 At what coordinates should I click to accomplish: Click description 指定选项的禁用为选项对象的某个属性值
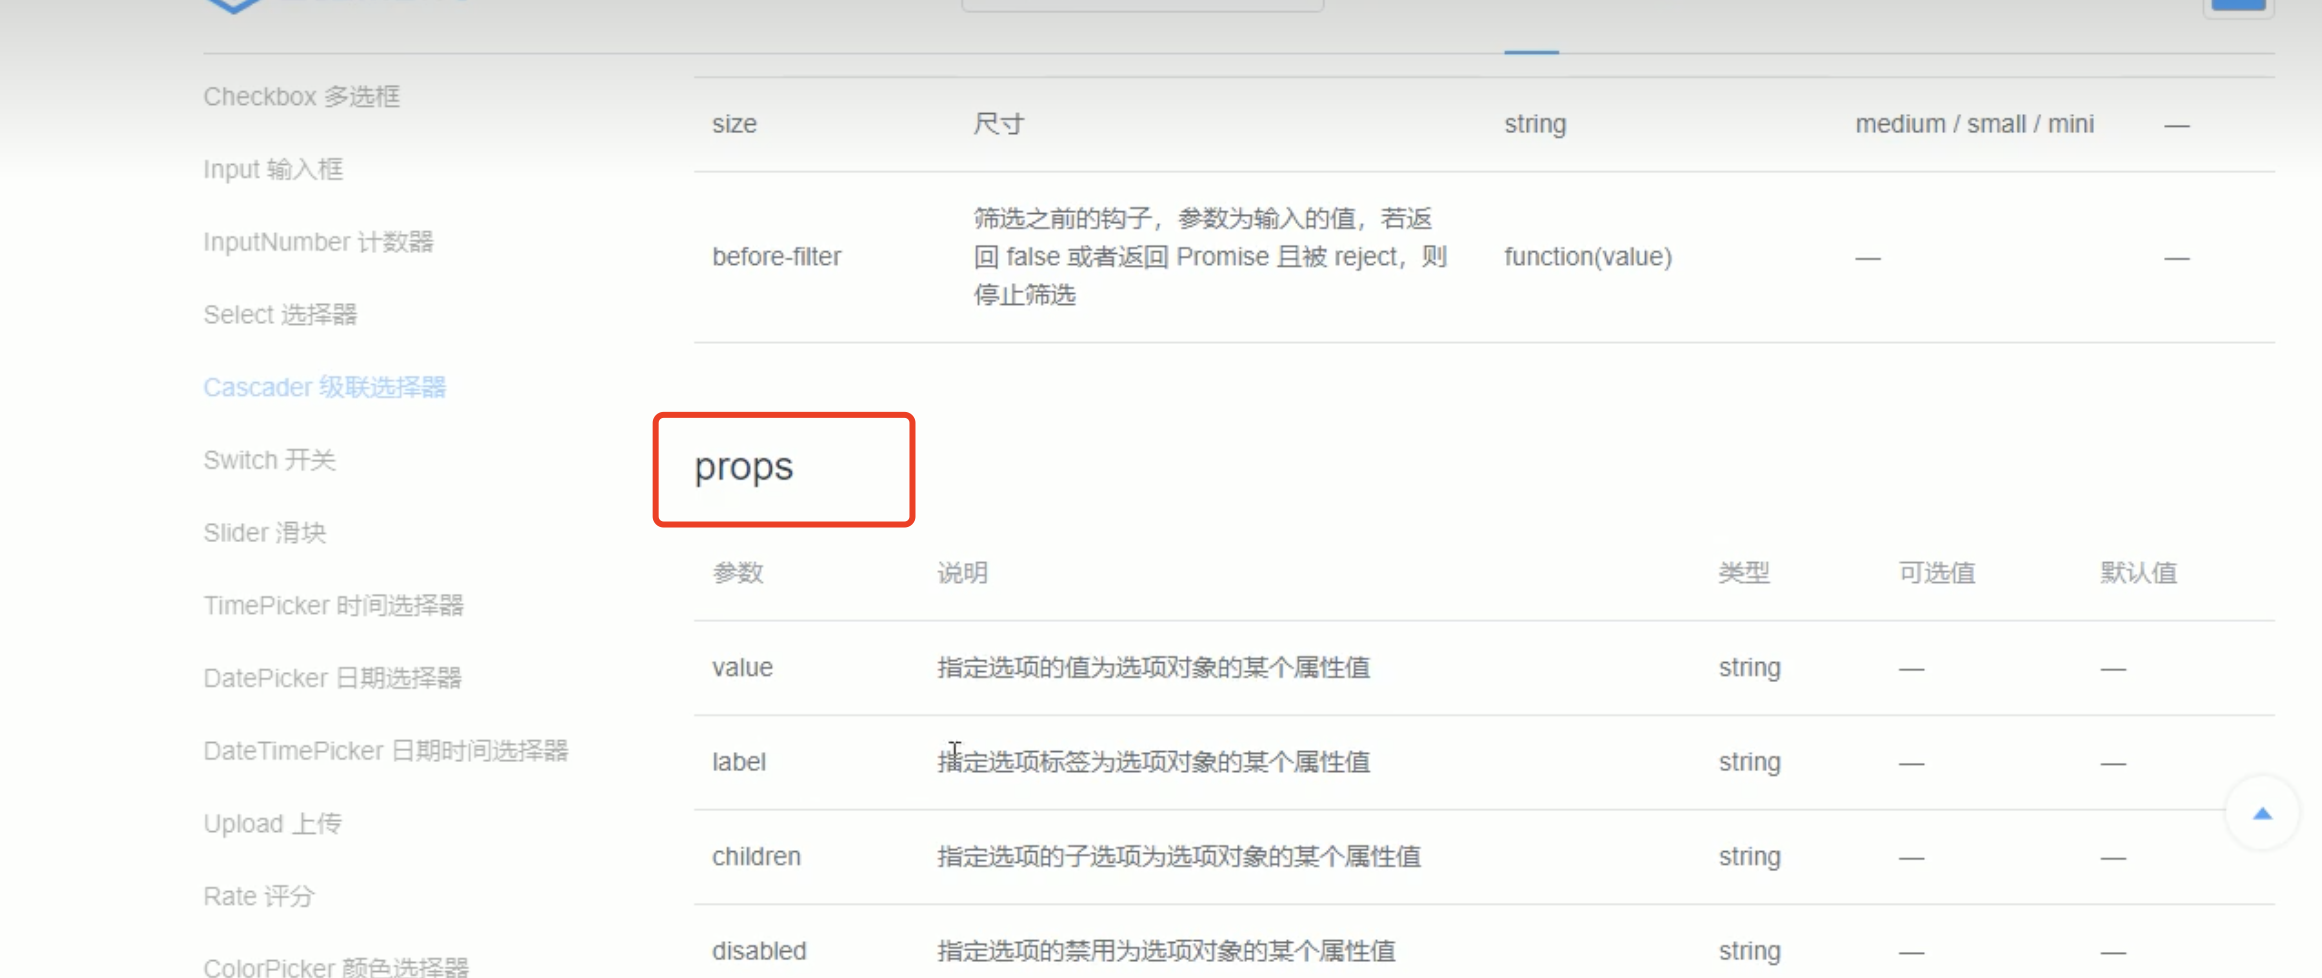tap(1166, 951)
